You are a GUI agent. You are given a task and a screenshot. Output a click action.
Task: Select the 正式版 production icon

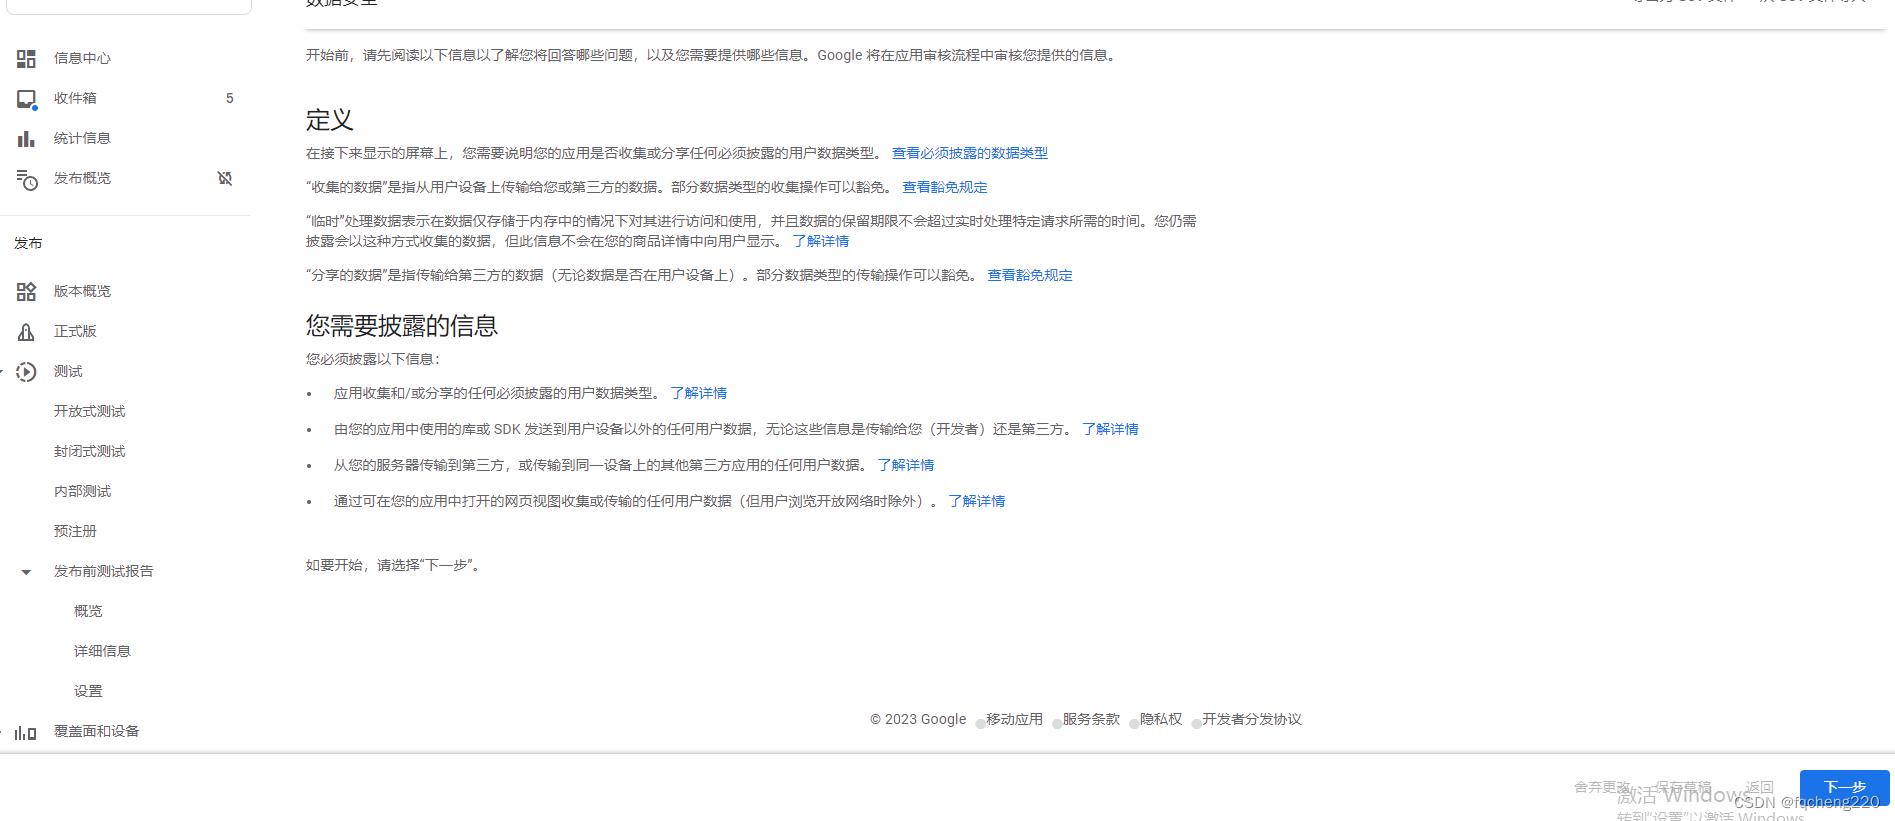tap(26, 331)
